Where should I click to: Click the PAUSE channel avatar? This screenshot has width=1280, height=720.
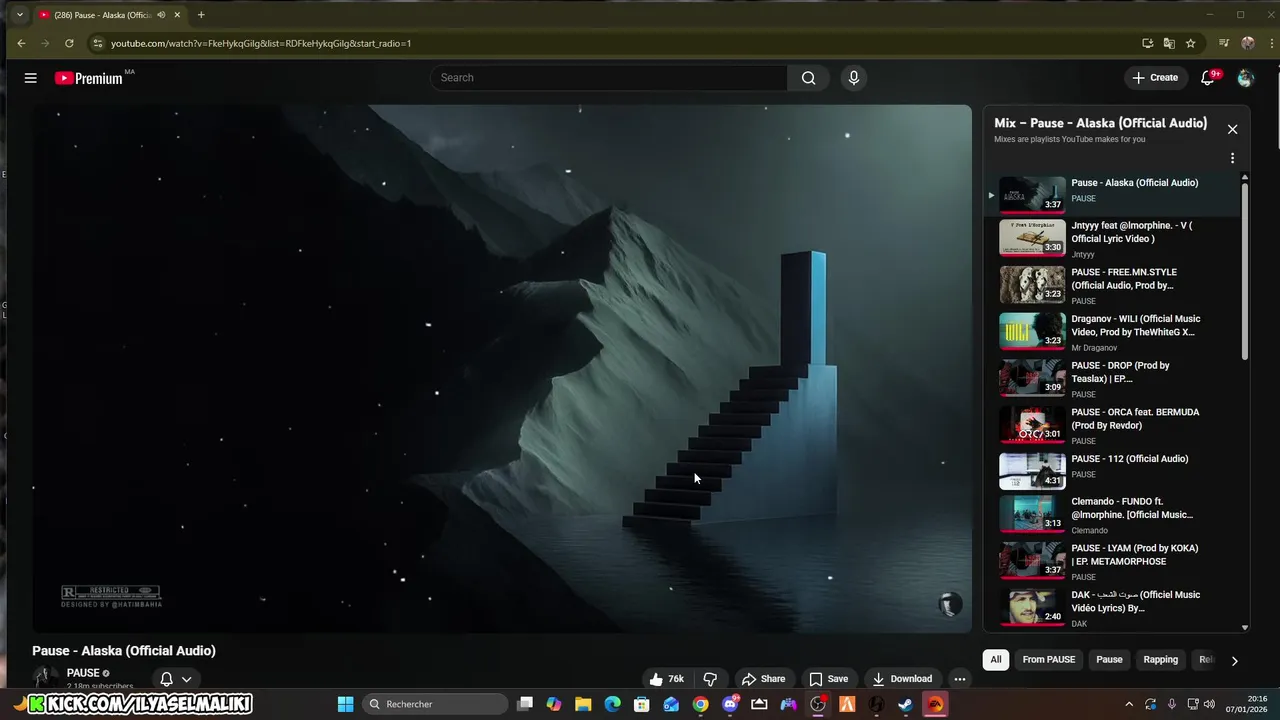pyautogui.click(x=44, y=678)
